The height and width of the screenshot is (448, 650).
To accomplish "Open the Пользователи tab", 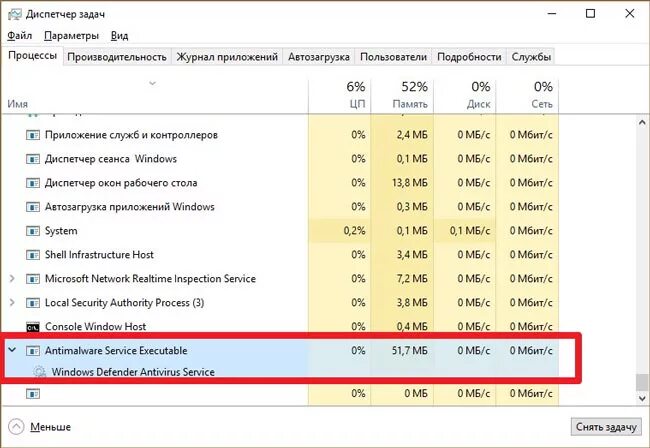I will [x=393, y=57].
